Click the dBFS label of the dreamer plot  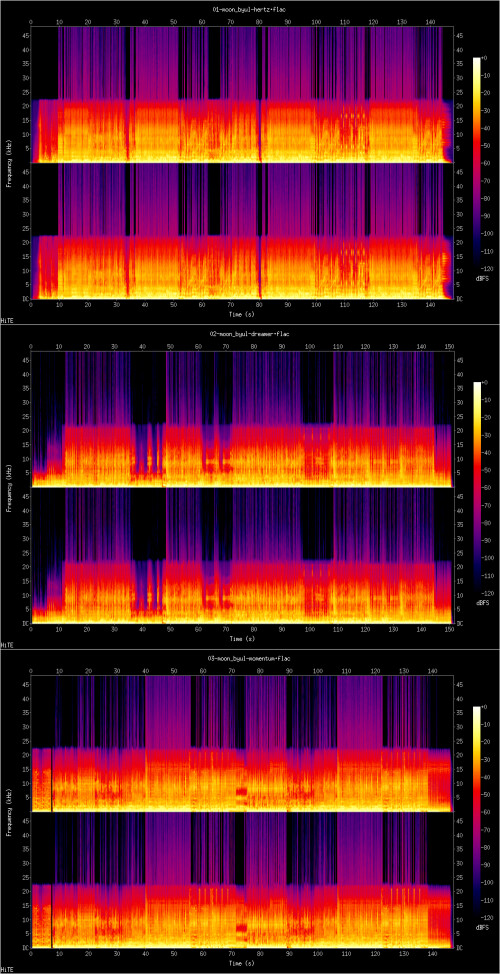click(x=482, y=603)
